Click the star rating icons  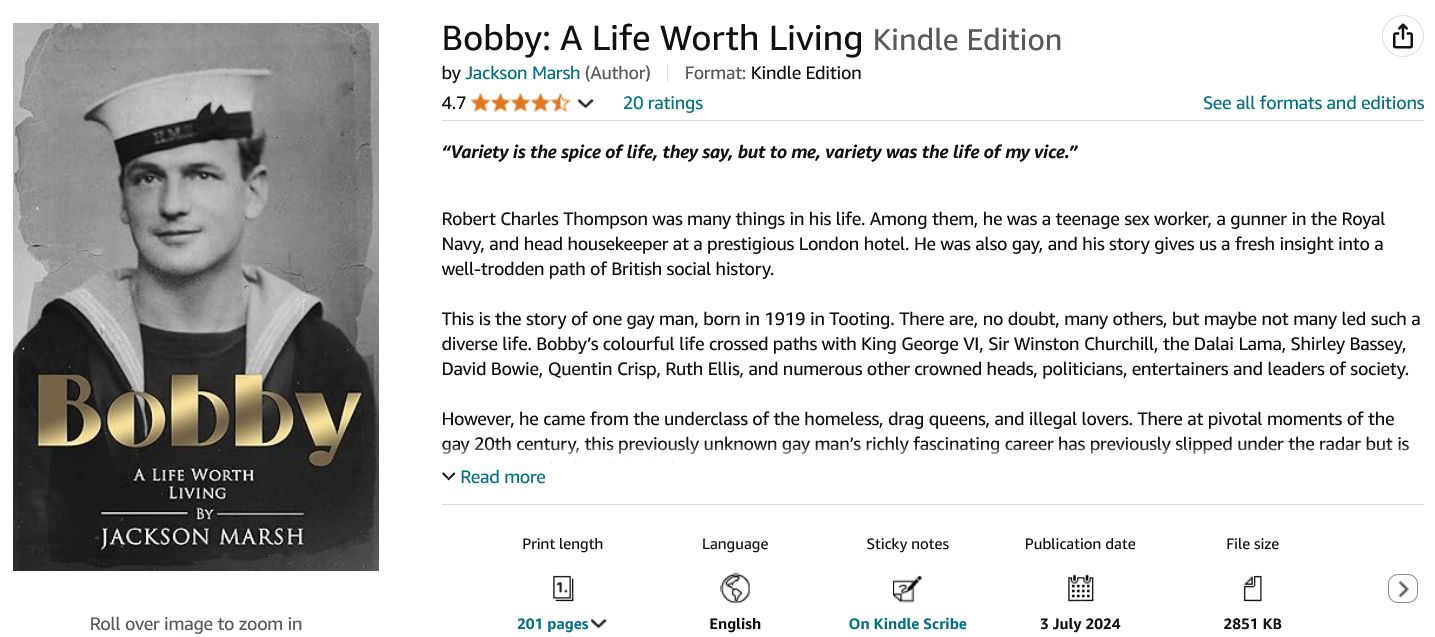[520, 103]
